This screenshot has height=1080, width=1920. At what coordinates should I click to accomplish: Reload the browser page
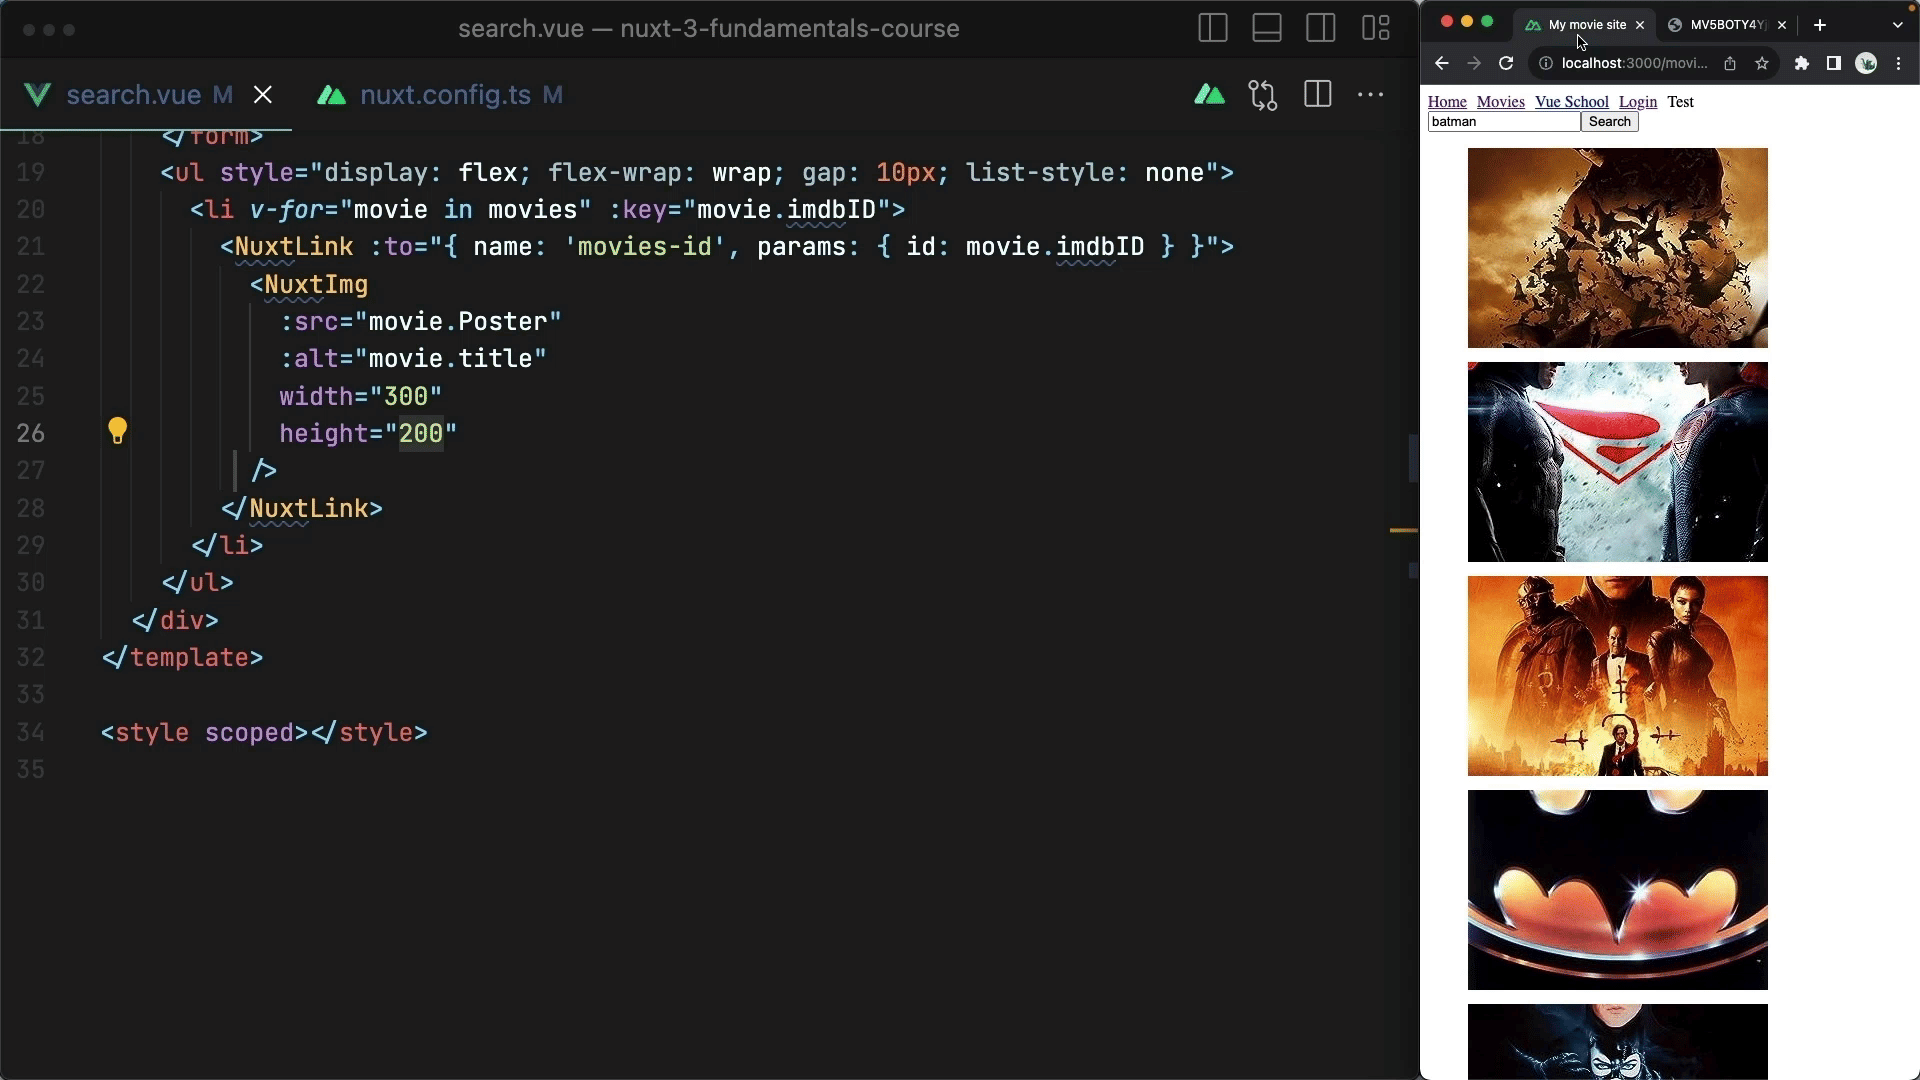pos(1506,63)
